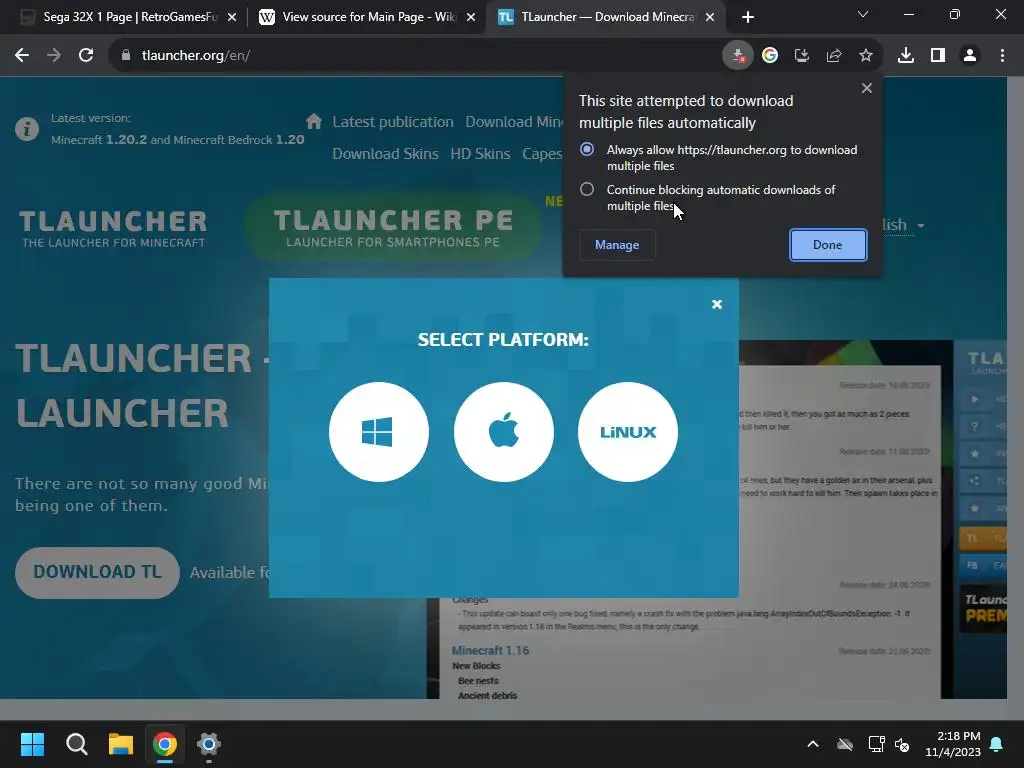Close the TLauncher tab
The image size is (1024, 768).
pyautogui.click(x=710, y=17)
